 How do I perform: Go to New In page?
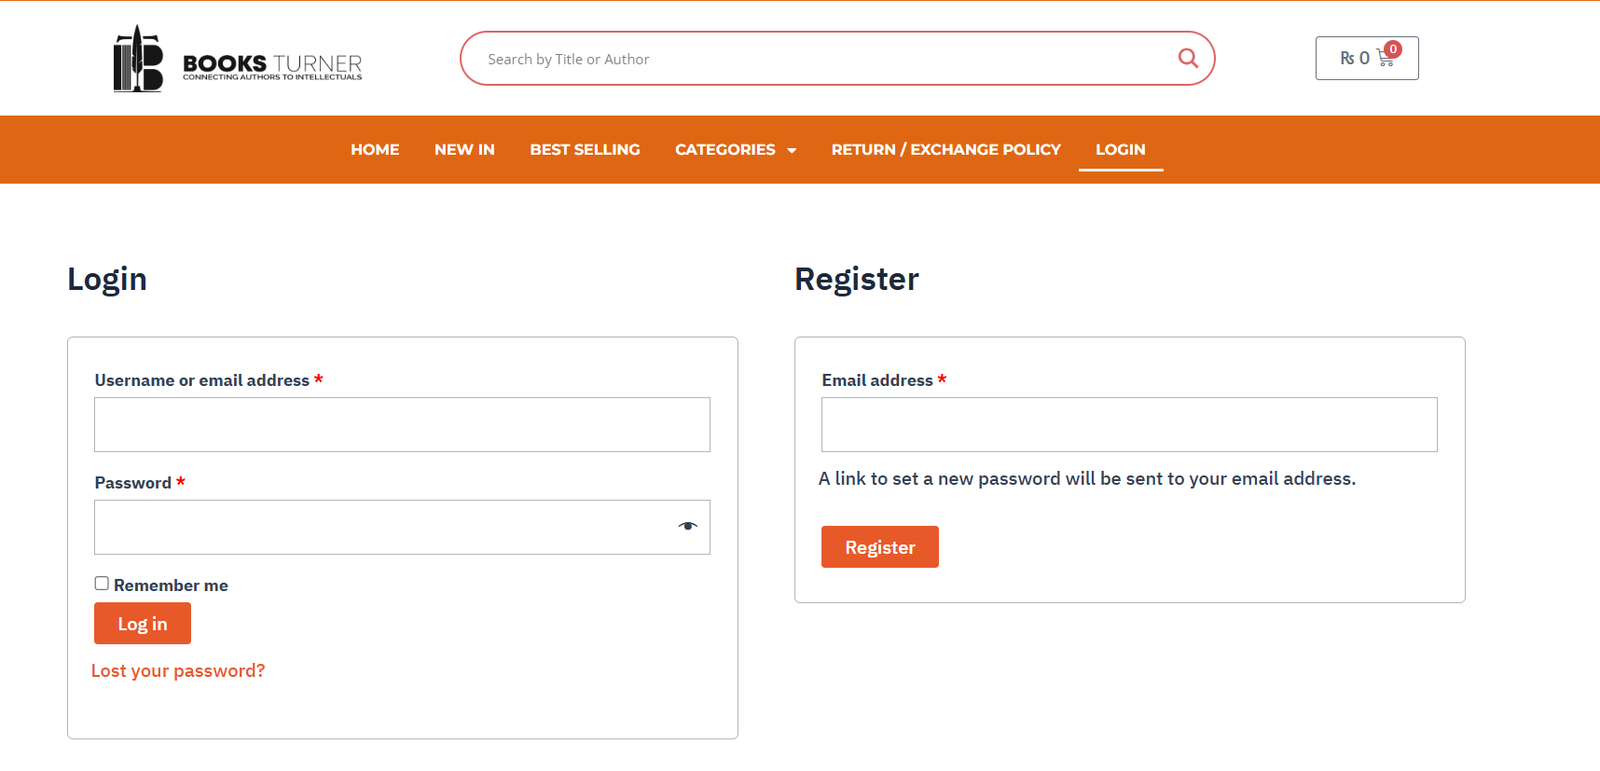coord(465,149)
